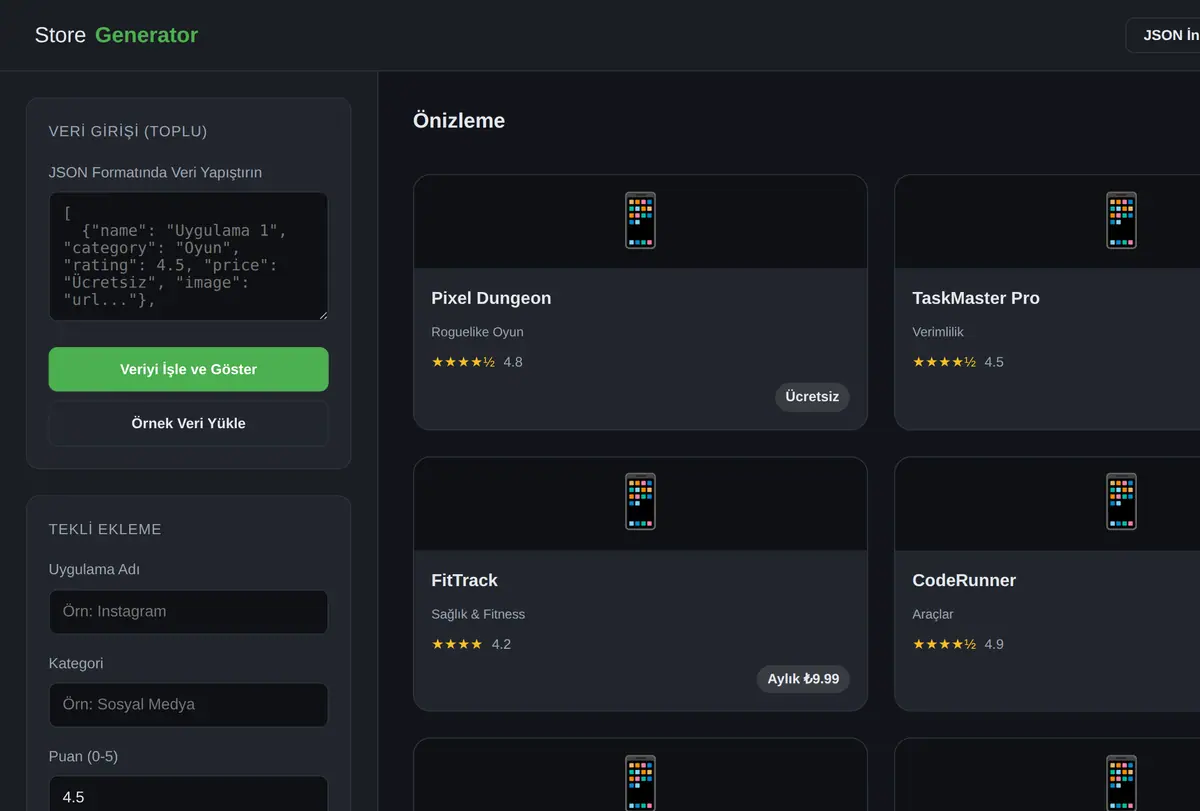This screenshot has height=811, width=1200.
Task: Click the JSON button in the header
Action: [x=1163, y=35]
